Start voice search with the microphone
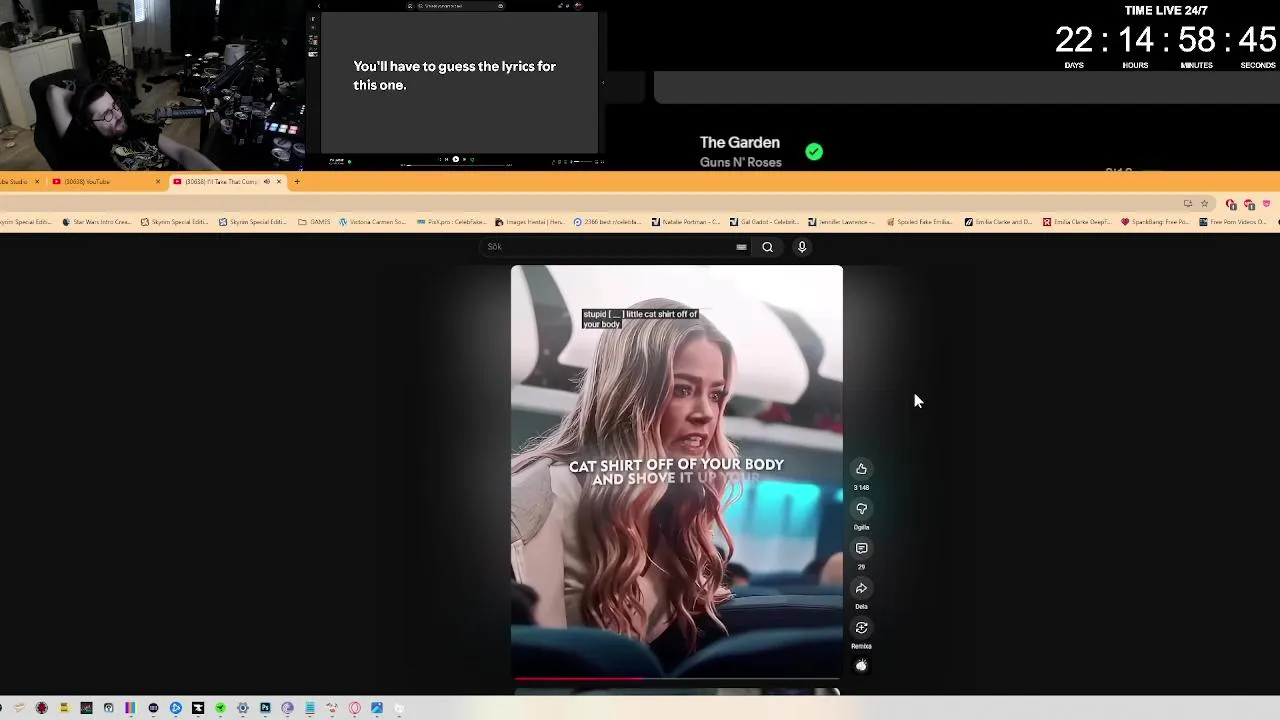Image resolution: width=1280 pixels, height=720 pixels. (802, 247)
